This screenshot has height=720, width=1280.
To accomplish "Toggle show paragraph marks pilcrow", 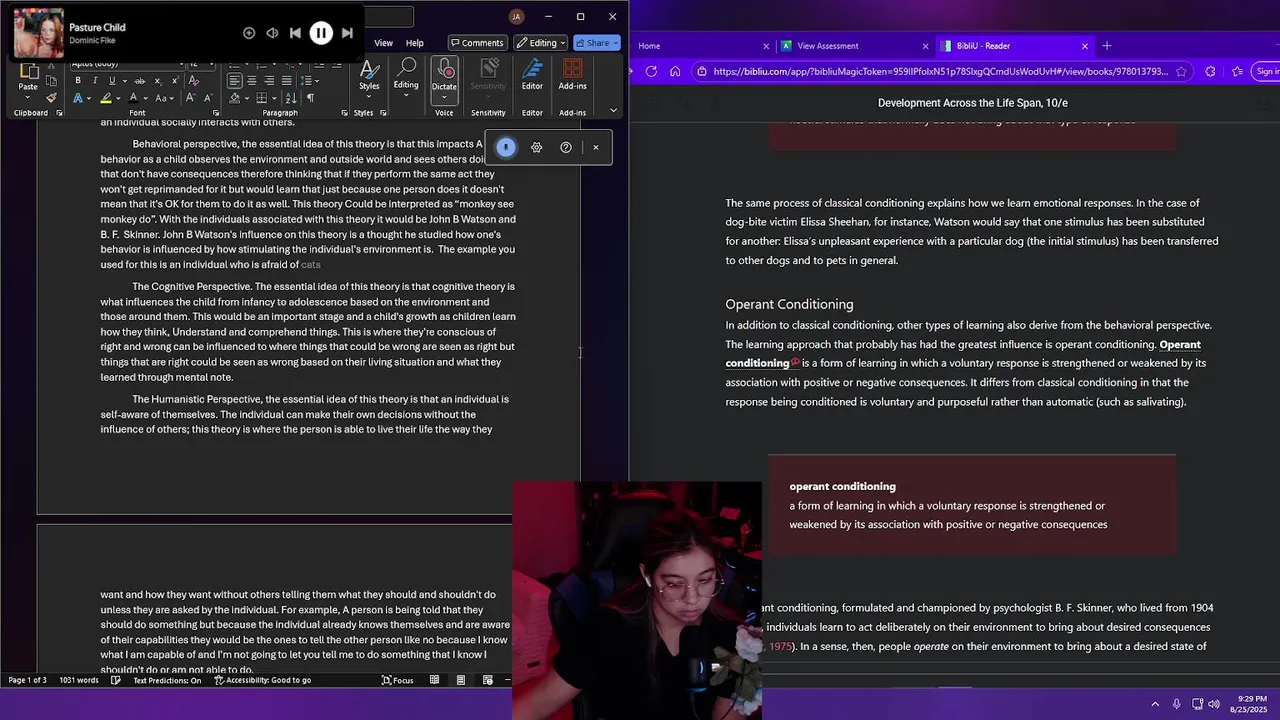I will point(310,98).
